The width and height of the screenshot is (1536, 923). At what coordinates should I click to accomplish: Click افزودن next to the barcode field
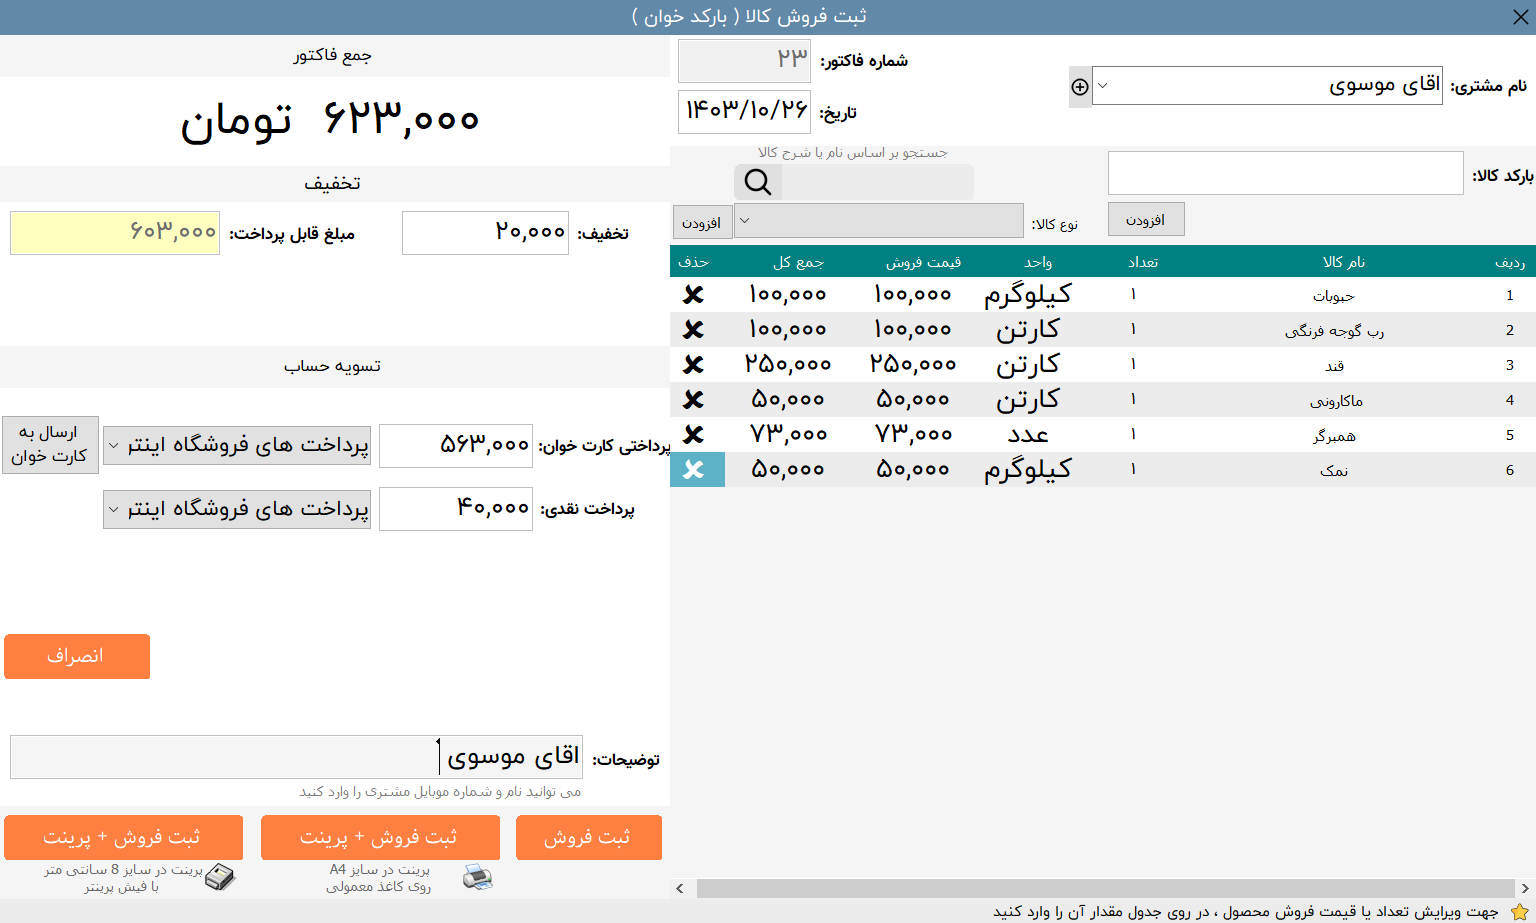pos(1146,219)
